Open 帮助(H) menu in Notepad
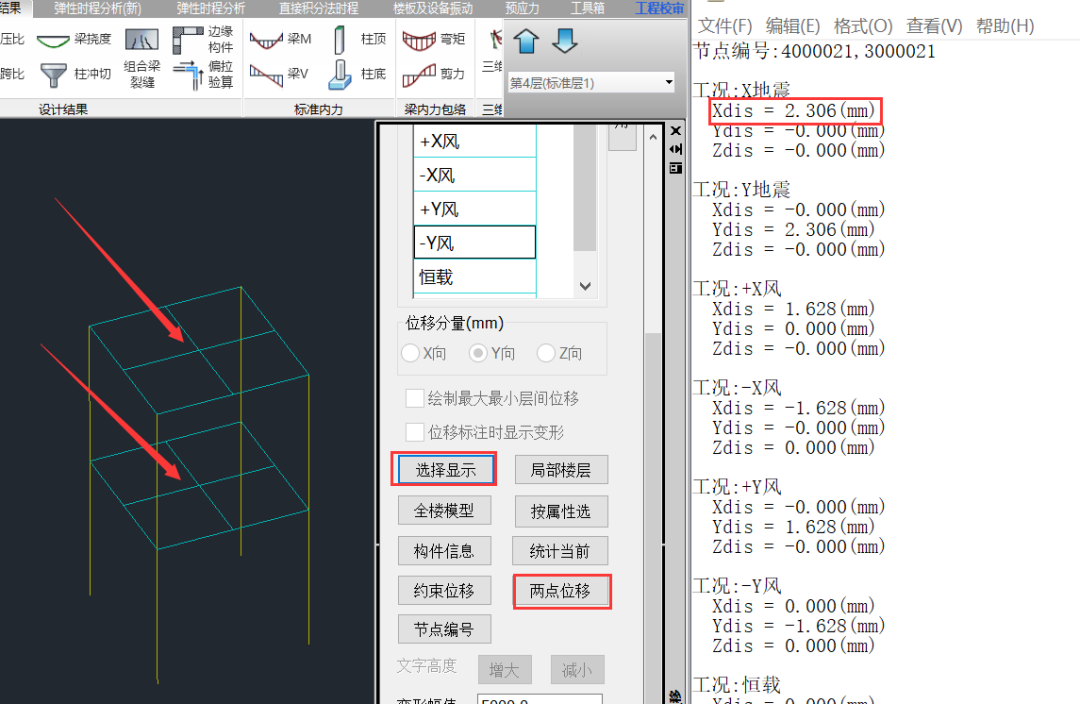The width and height of the screenshot is (1080, 704). coord(1005,26)
